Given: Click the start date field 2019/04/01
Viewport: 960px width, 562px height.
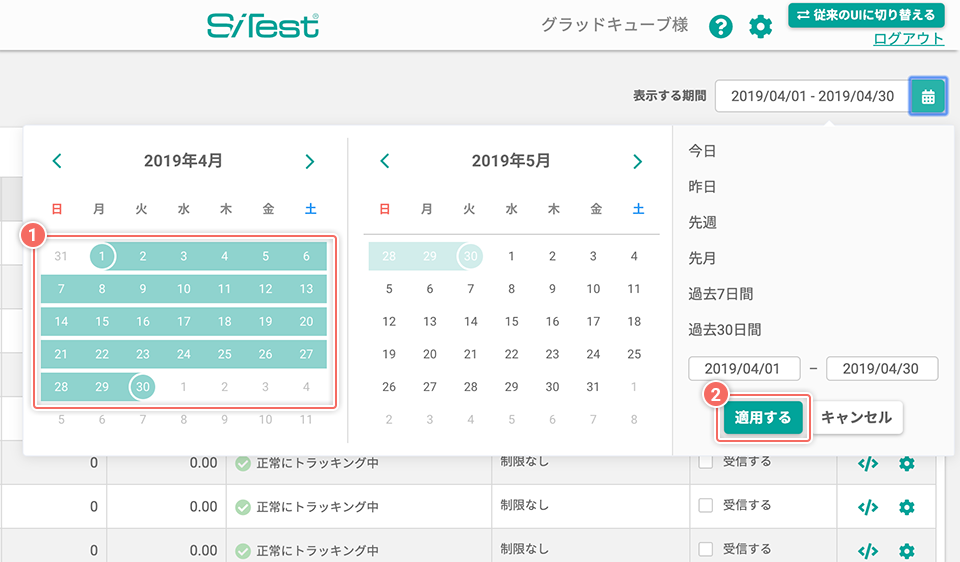Looking at the screenshot, I should tap(744, 369).
